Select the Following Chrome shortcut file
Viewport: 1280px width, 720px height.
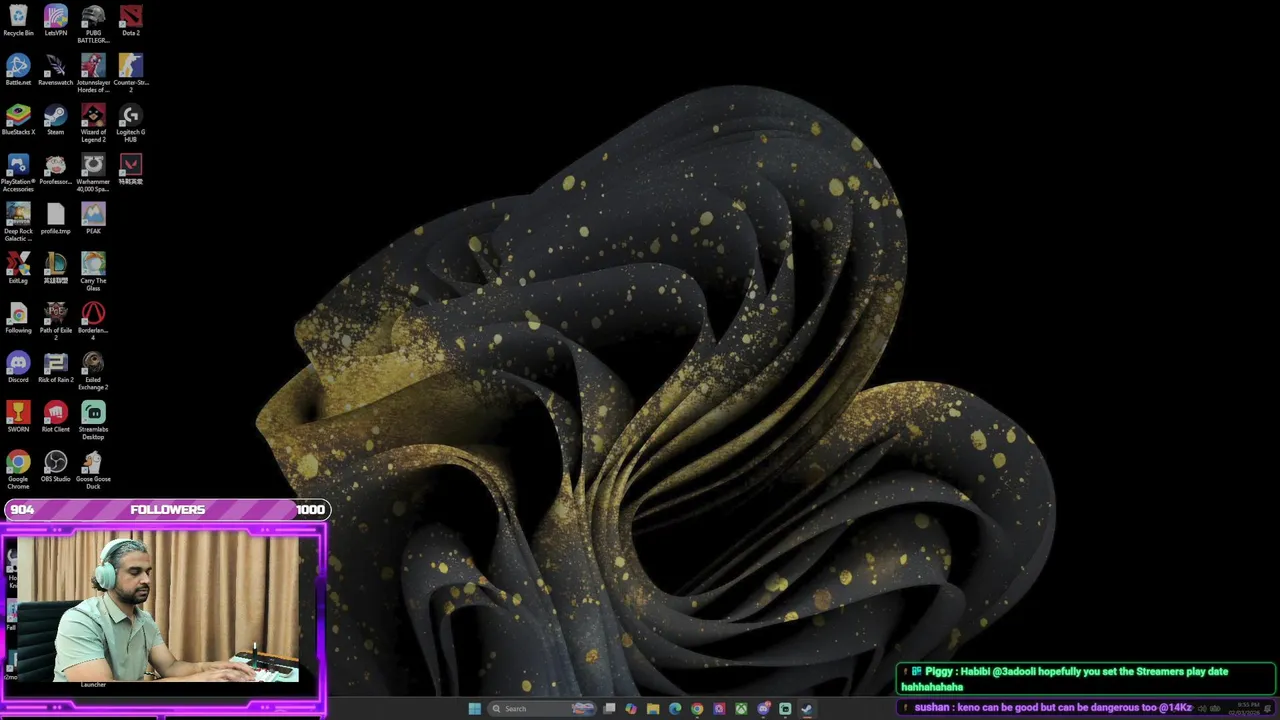tap(18, 318)
